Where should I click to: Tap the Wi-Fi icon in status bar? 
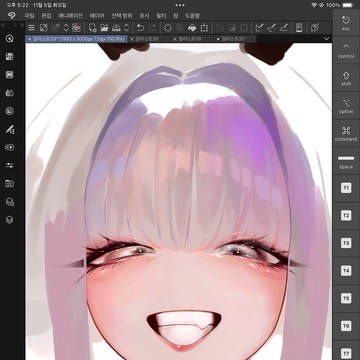(x=314, y=5)
